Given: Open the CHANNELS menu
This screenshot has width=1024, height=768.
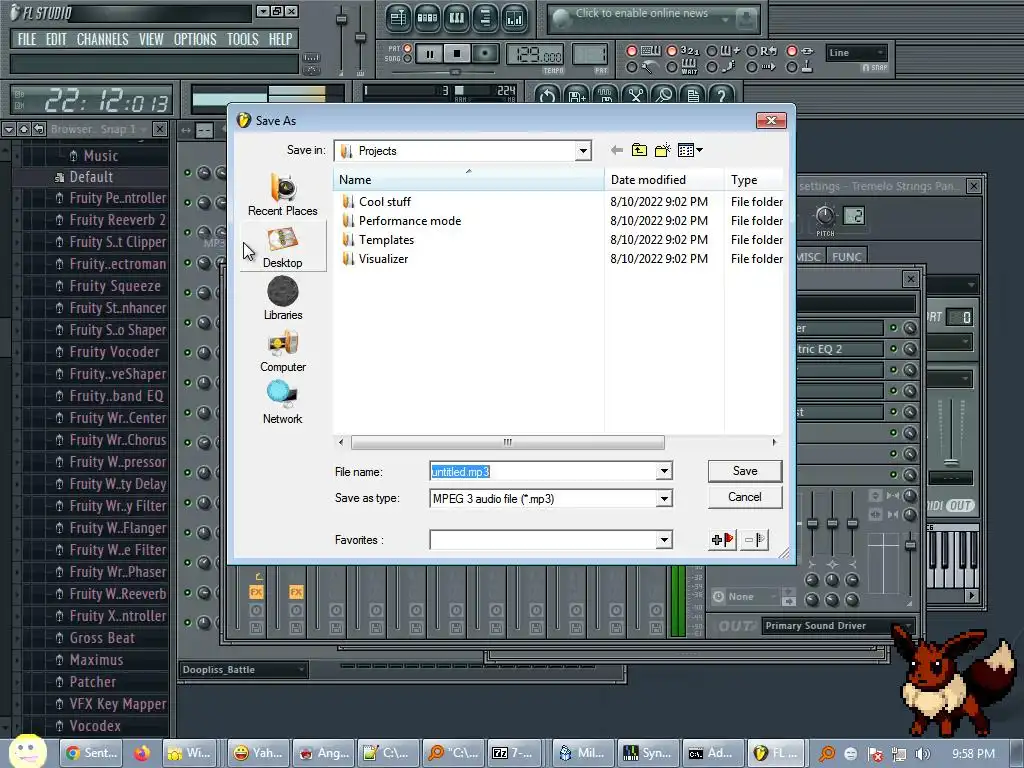Looking at the screenshot, I should point(103,39).
